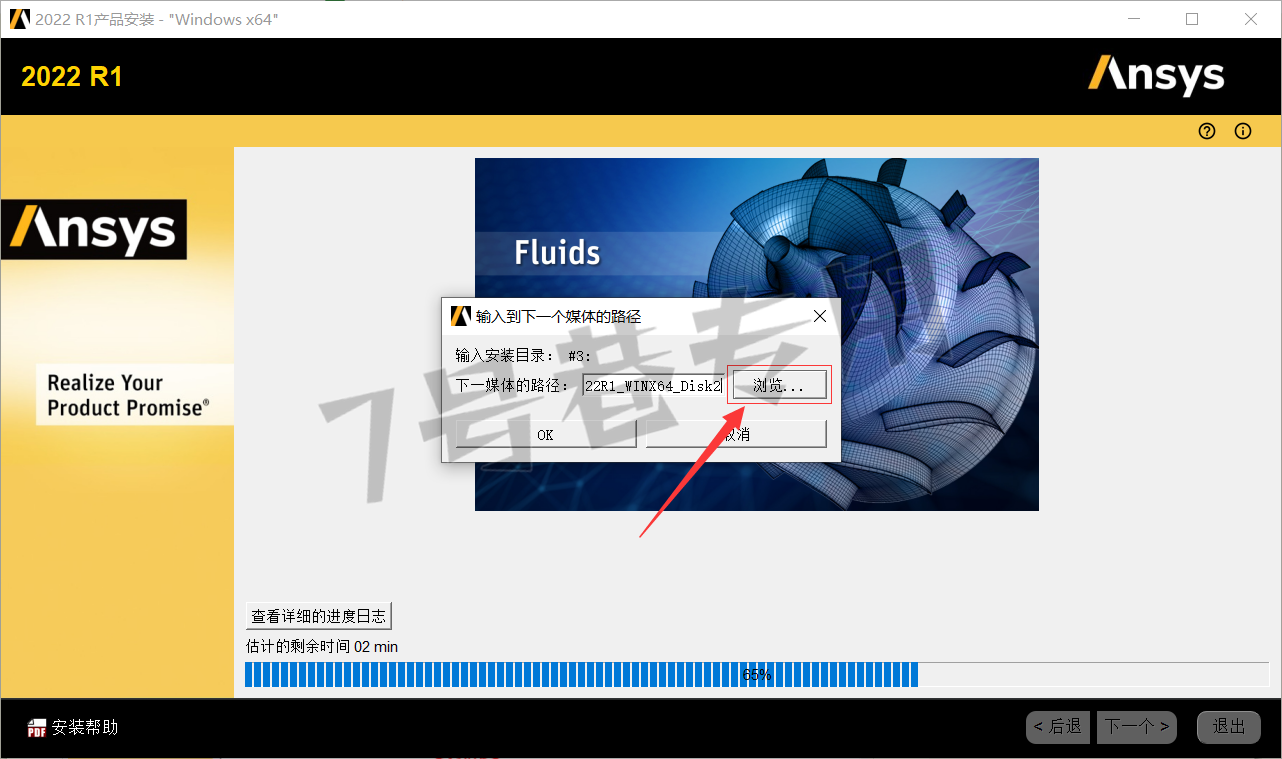
Task: Confirm the path with the OK button
Action: (545, 434)
